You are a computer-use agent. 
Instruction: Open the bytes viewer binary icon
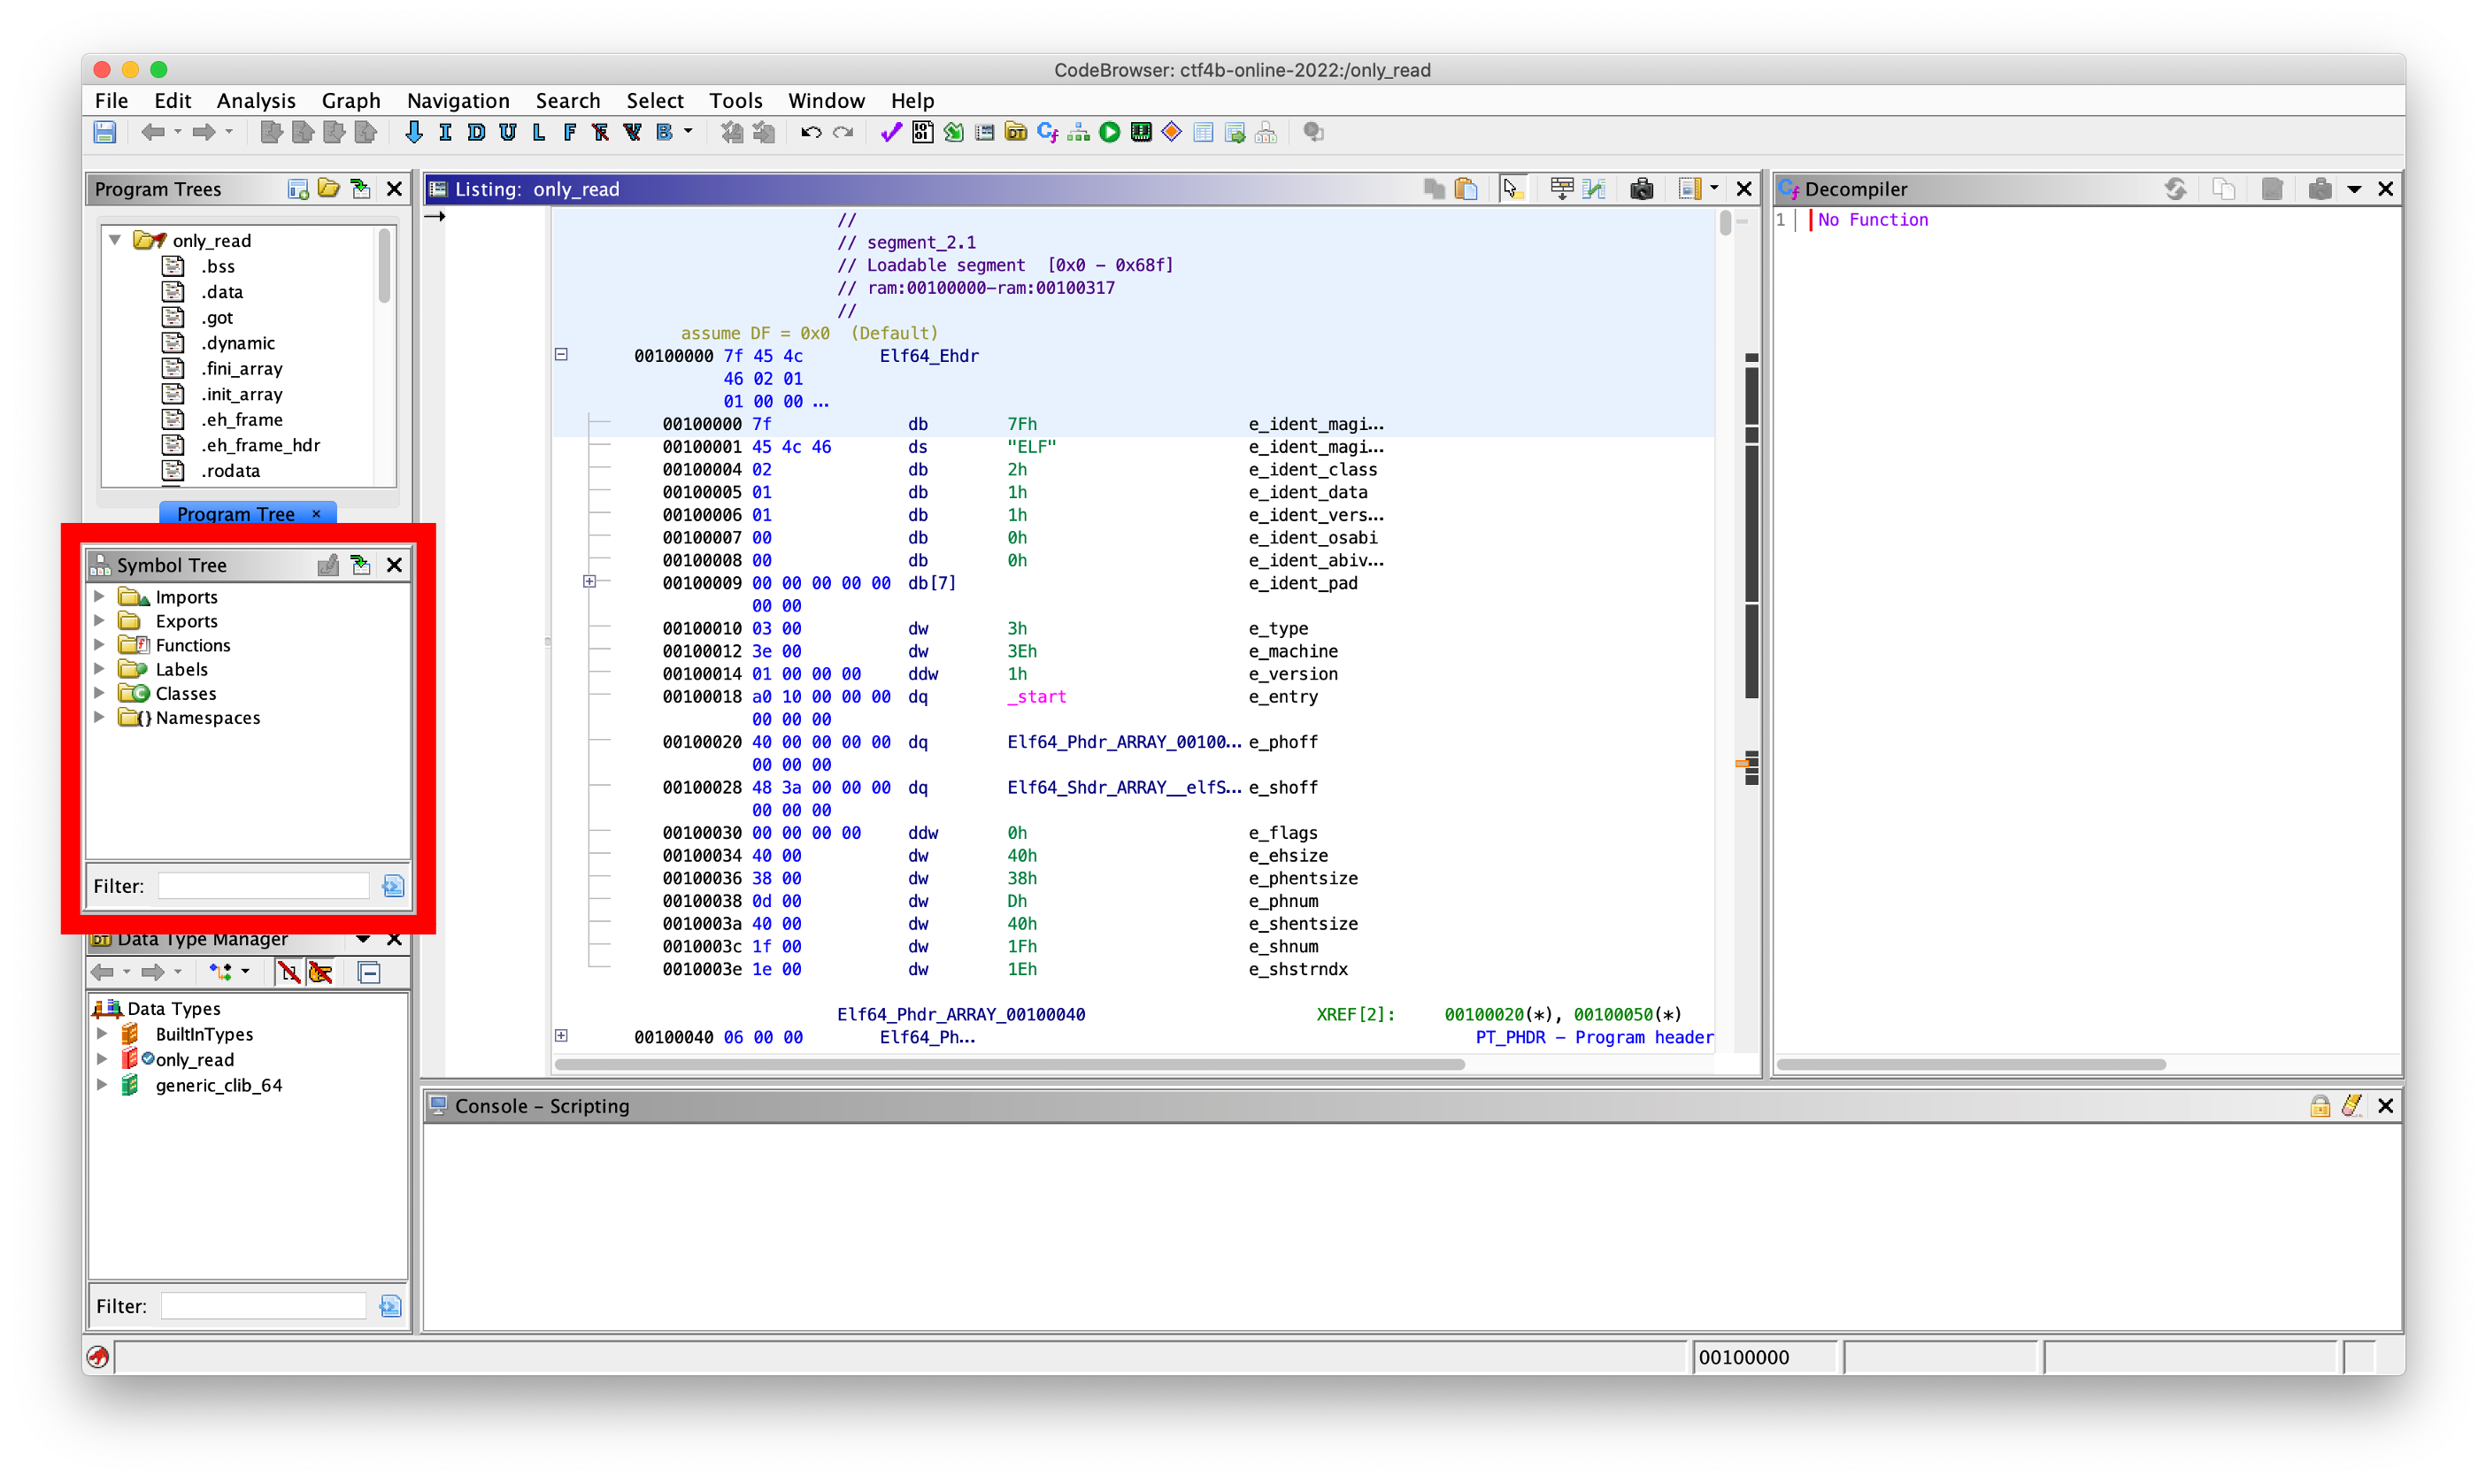click(x=922, y=132)
